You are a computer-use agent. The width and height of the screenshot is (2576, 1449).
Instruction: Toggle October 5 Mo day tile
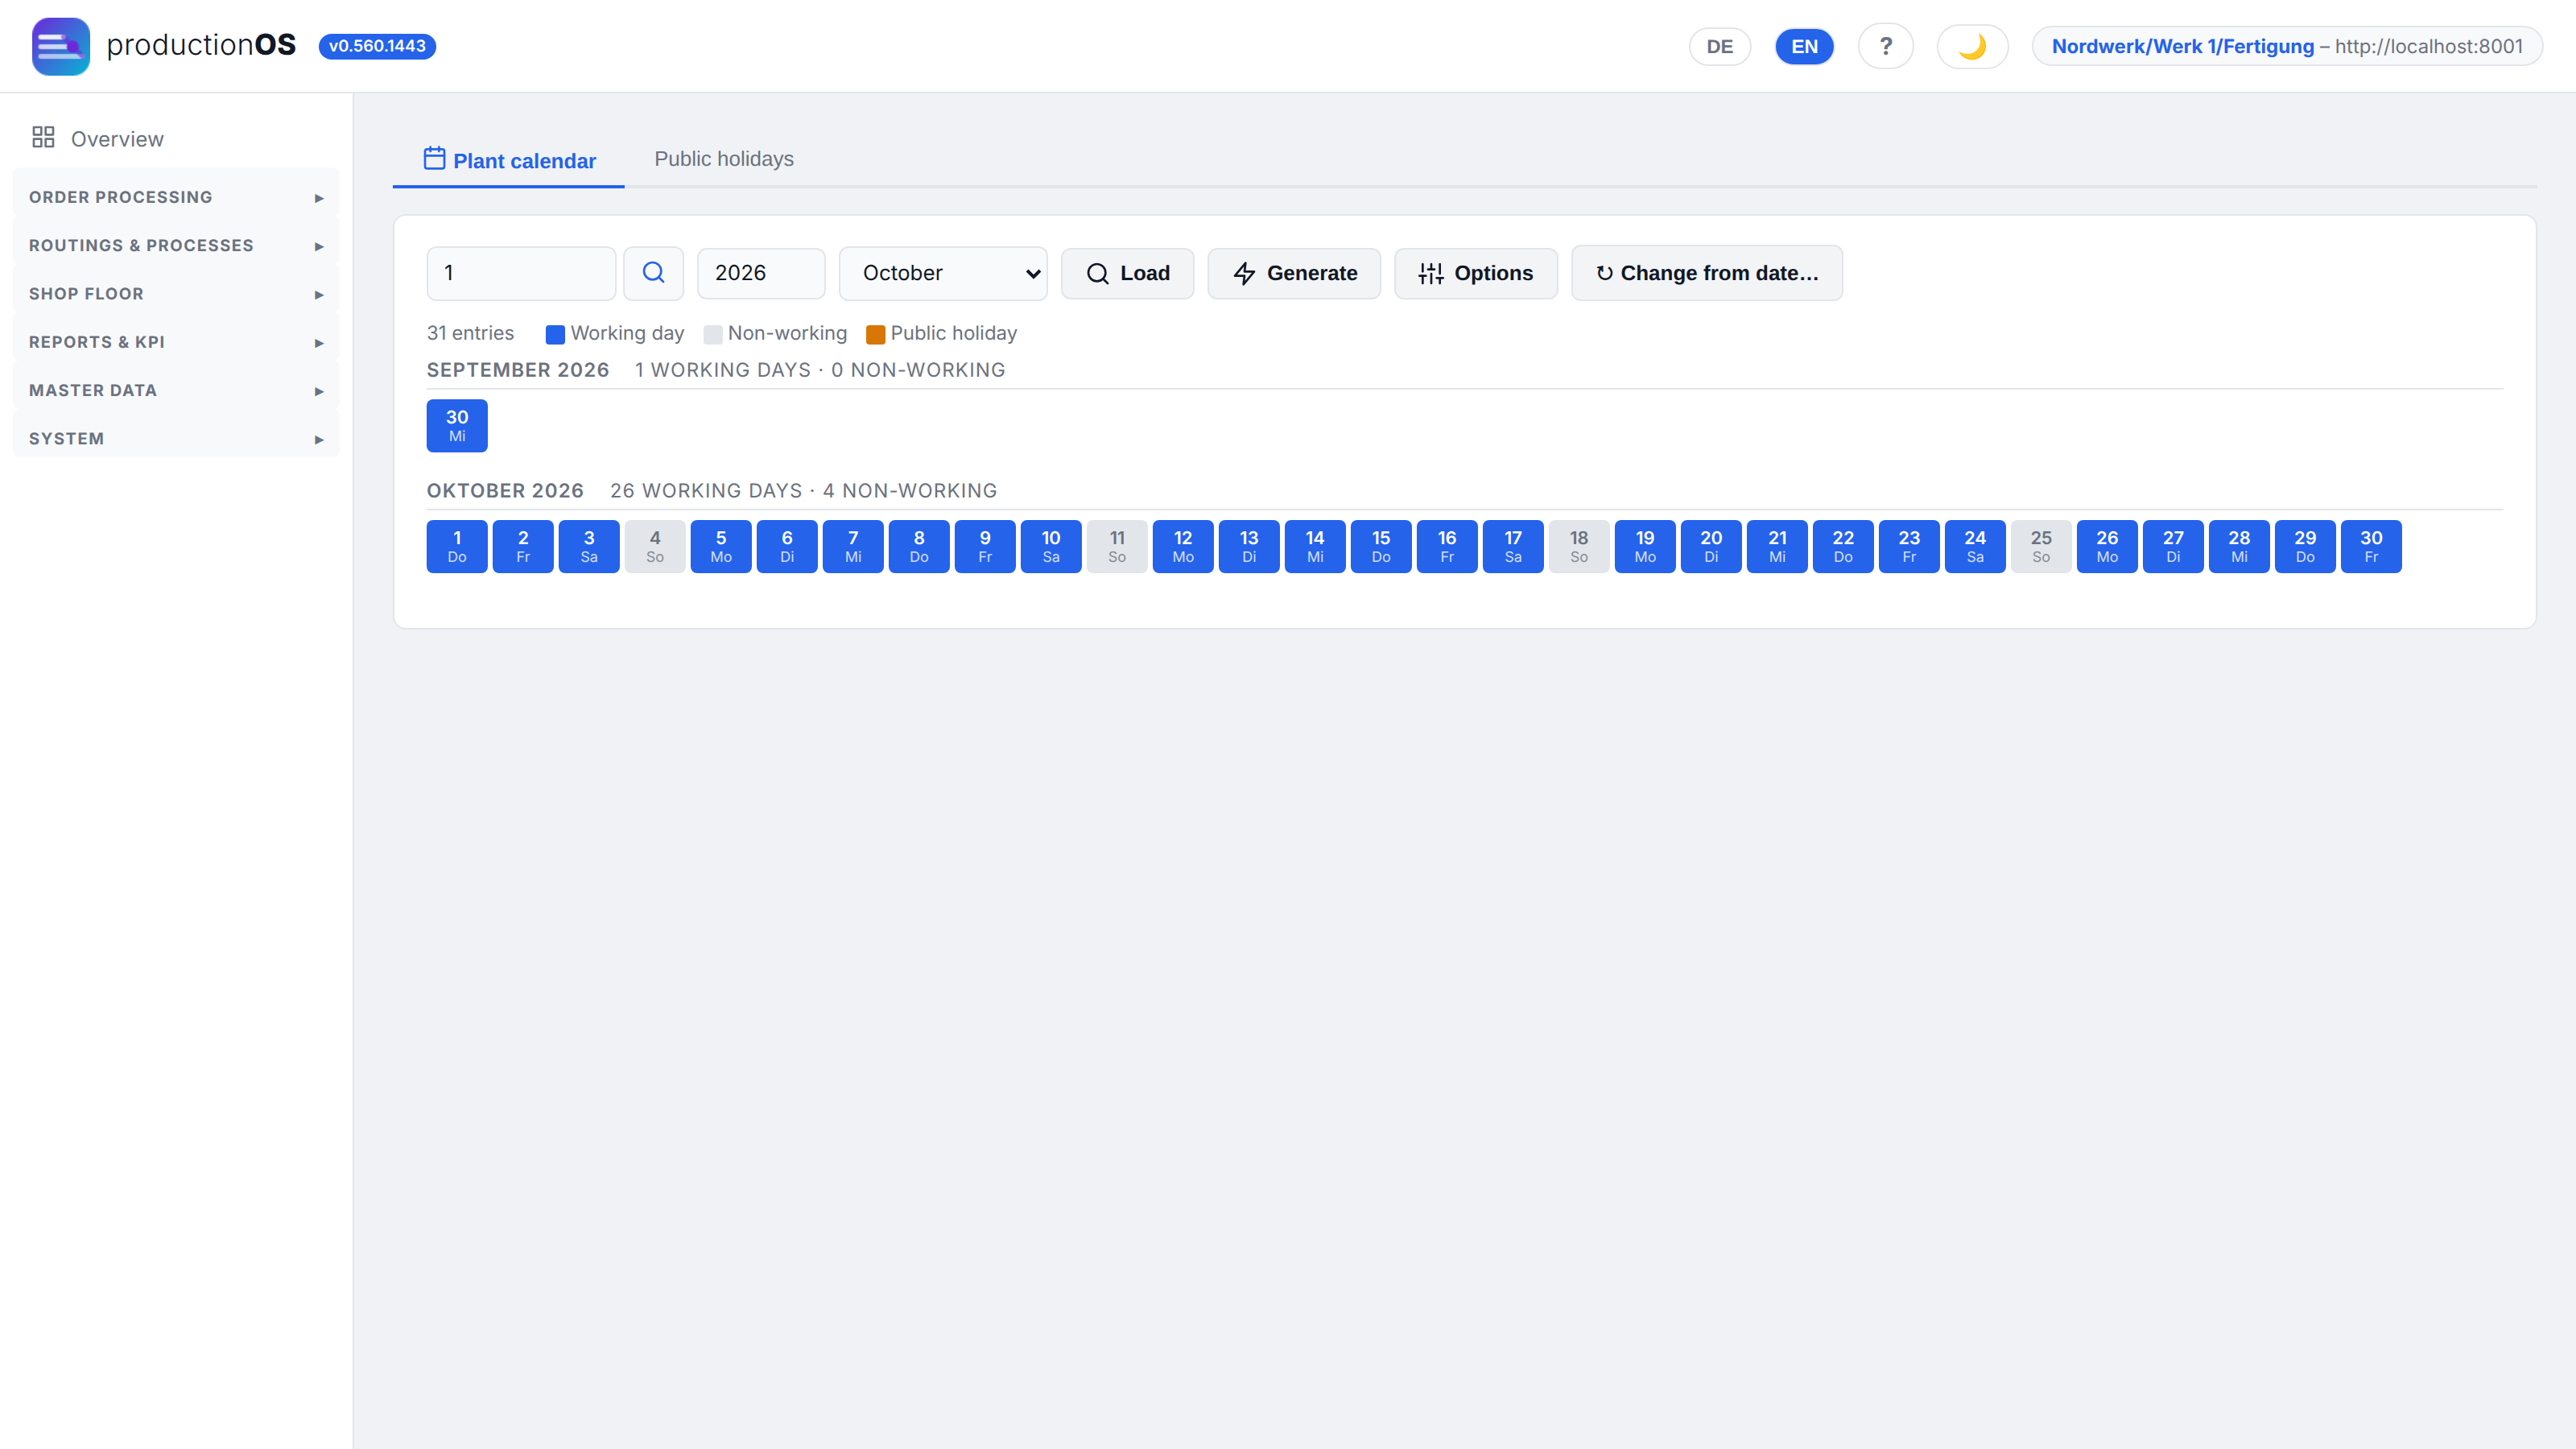pos(721,546)
